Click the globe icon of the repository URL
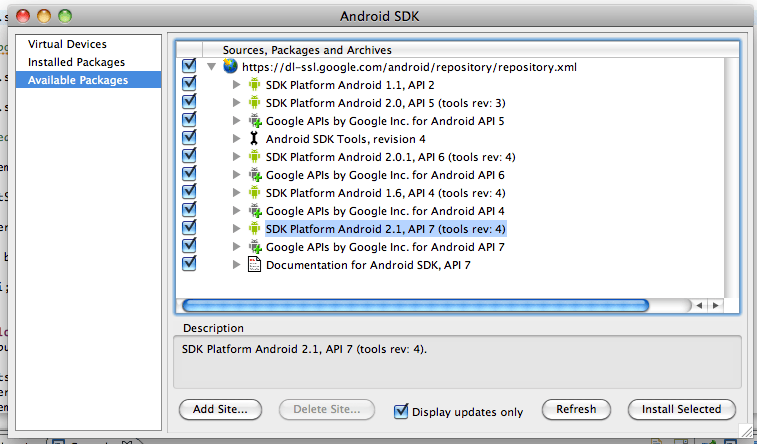757x444 pixels. [230, 66]
